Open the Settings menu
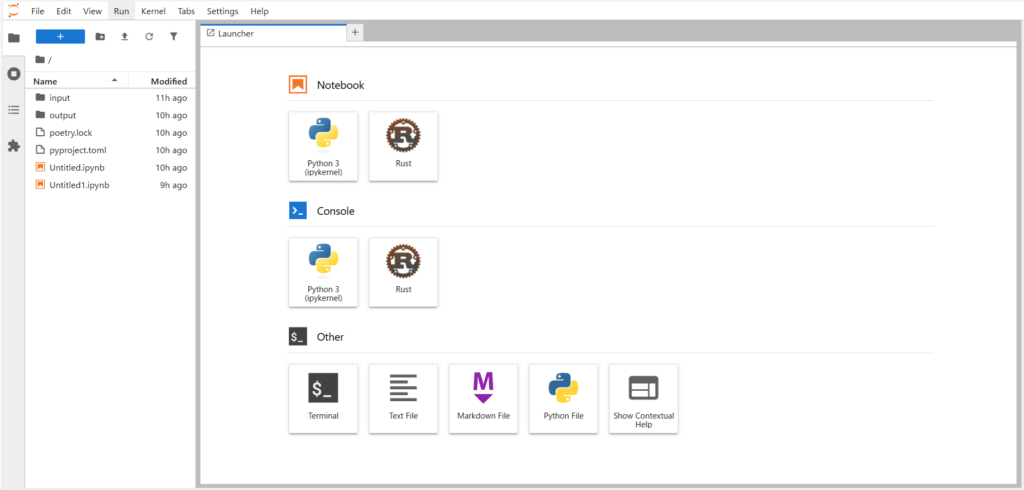Viewport: 1024px width, 490px height. click(223, 11)
